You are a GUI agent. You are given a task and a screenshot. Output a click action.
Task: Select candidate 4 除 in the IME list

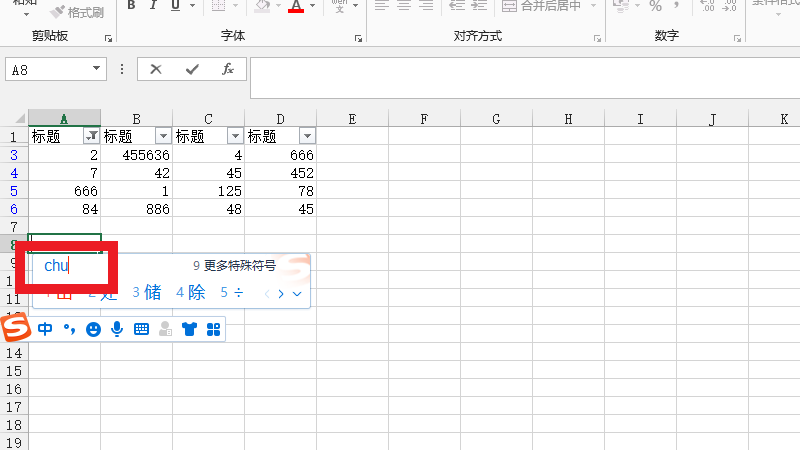(x=191, y=293)
